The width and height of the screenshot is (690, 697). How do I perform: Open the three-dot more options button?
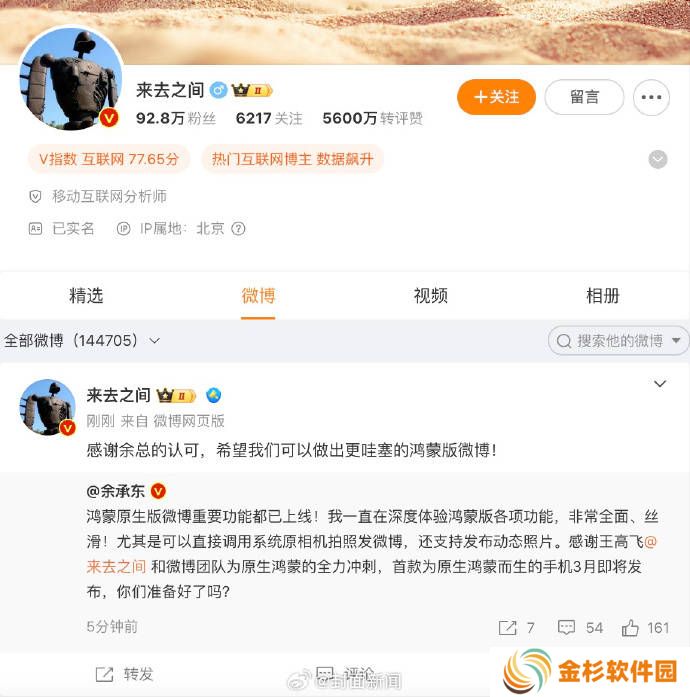[651, 97]
